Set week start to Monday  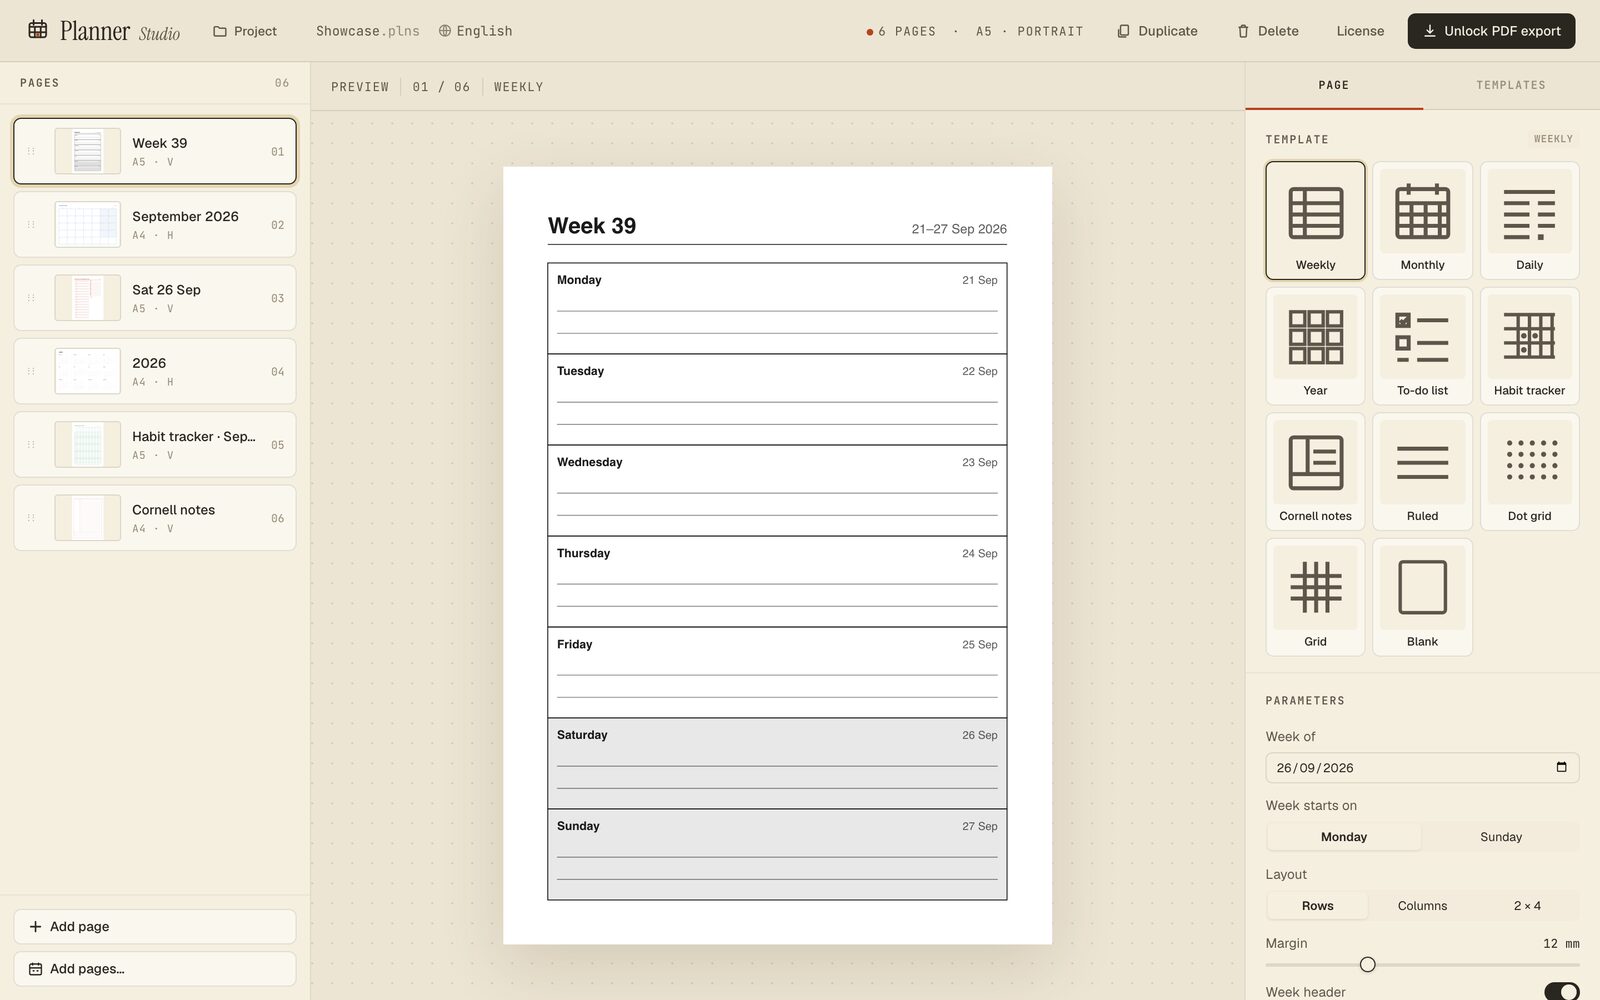coord(1344,837)
